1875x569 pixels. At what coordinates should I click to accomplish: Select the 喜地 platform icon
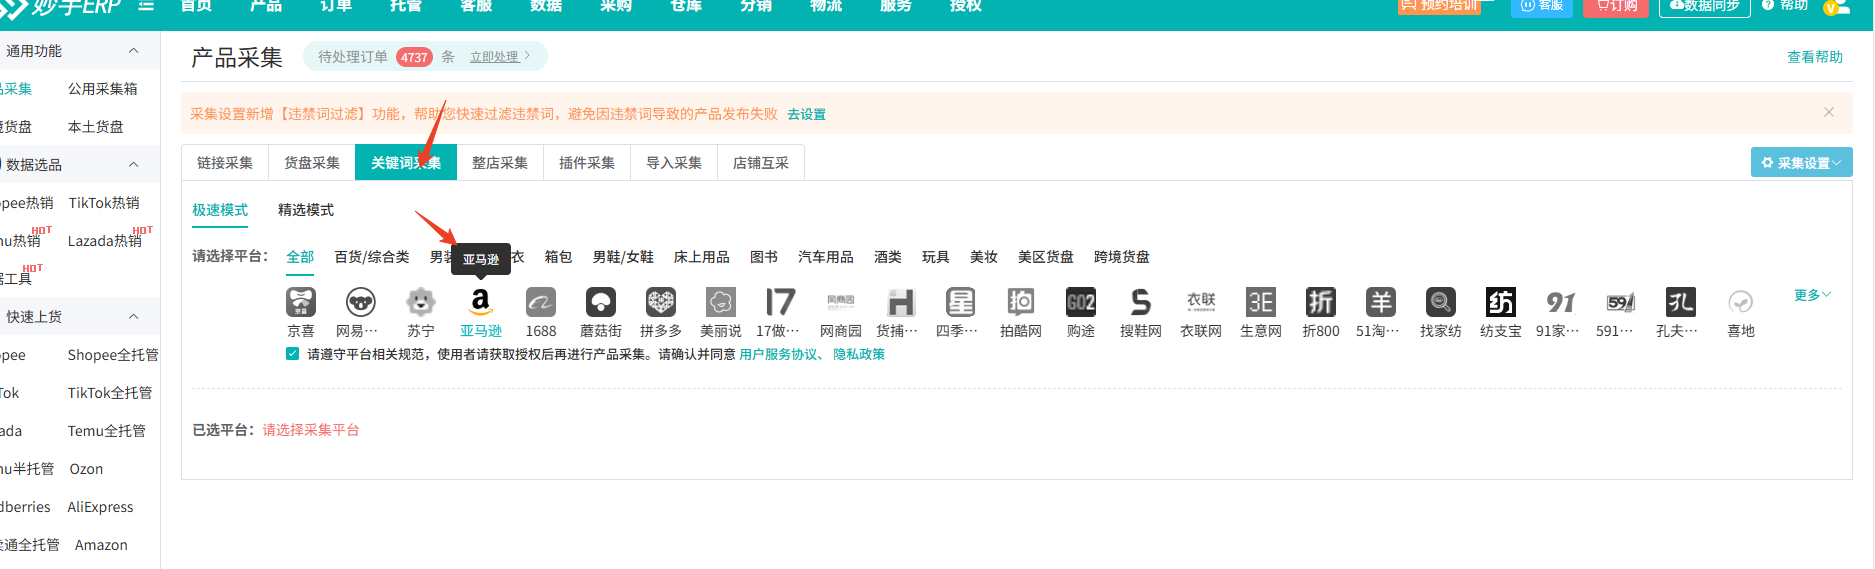1741,302
